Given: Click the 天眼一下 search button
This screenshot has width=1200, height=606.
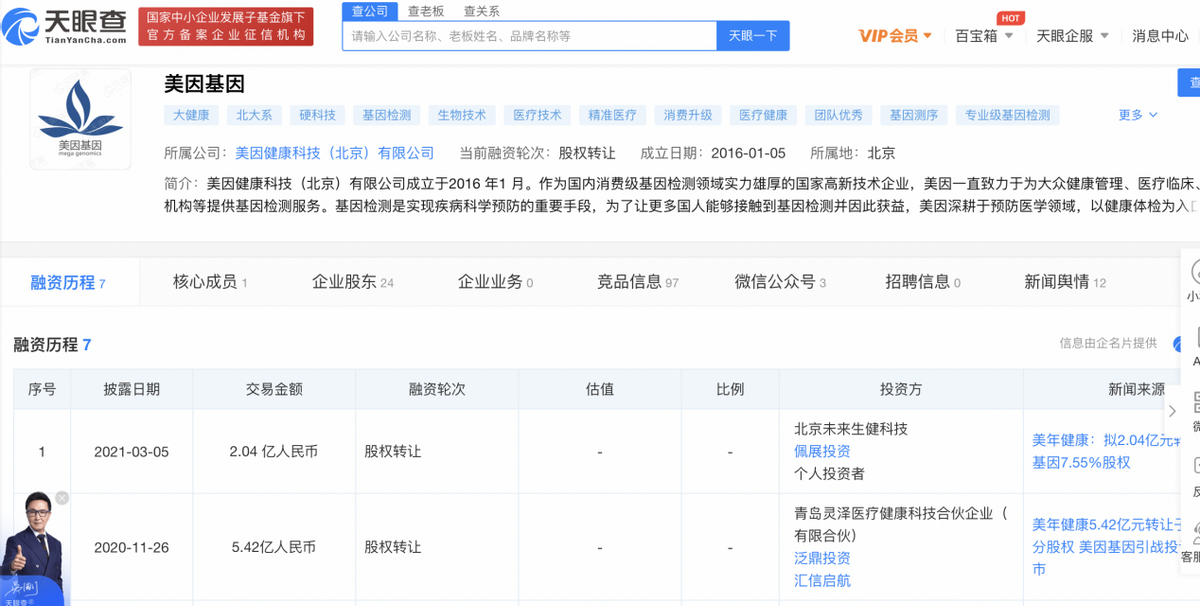Looking at the screenshot, I should (x=753, y=36).
